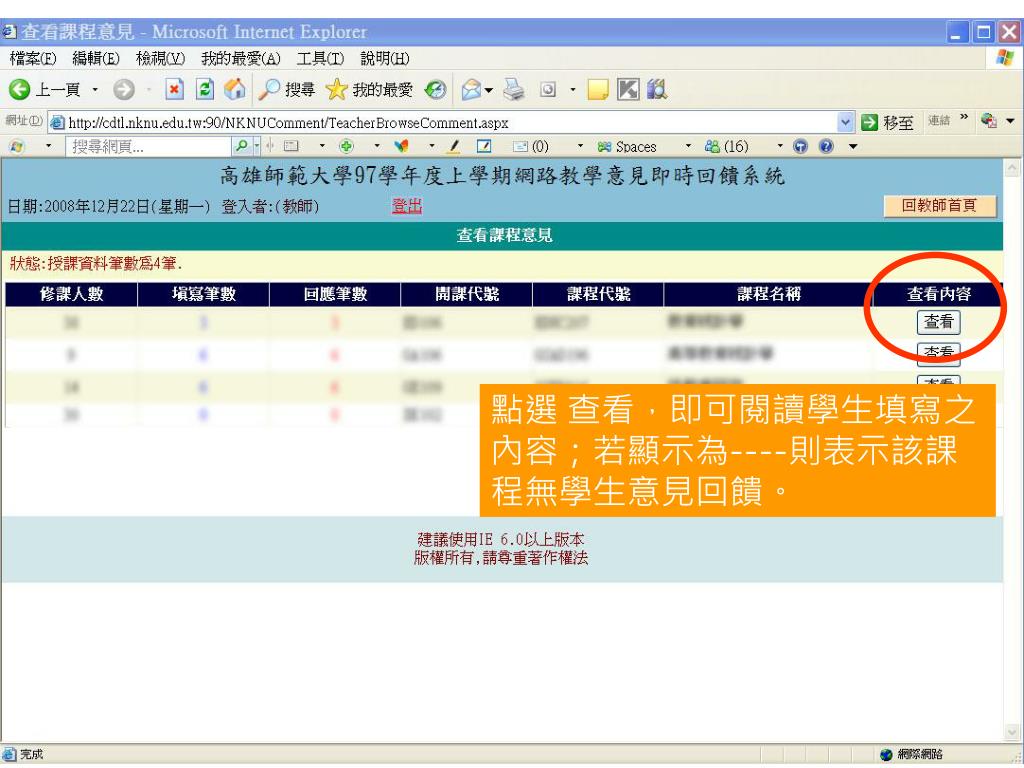Print the page with the printer icon

coord(514,89)
